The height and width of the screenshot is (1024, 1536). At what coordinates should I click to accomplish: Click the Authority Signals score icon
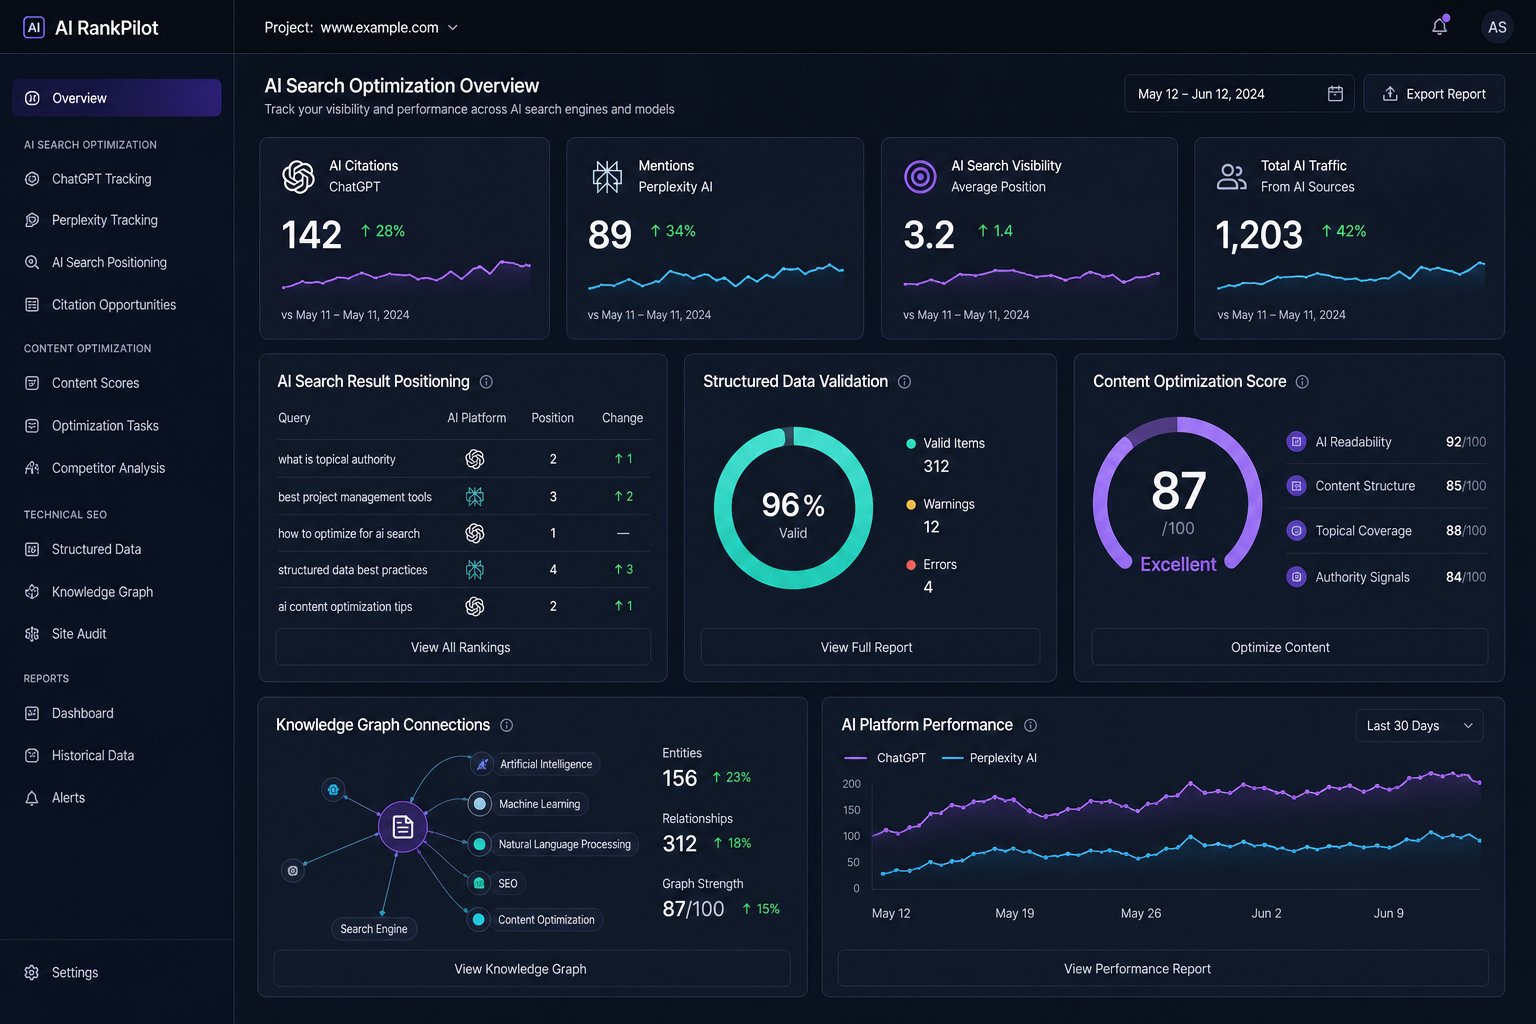1296,577
